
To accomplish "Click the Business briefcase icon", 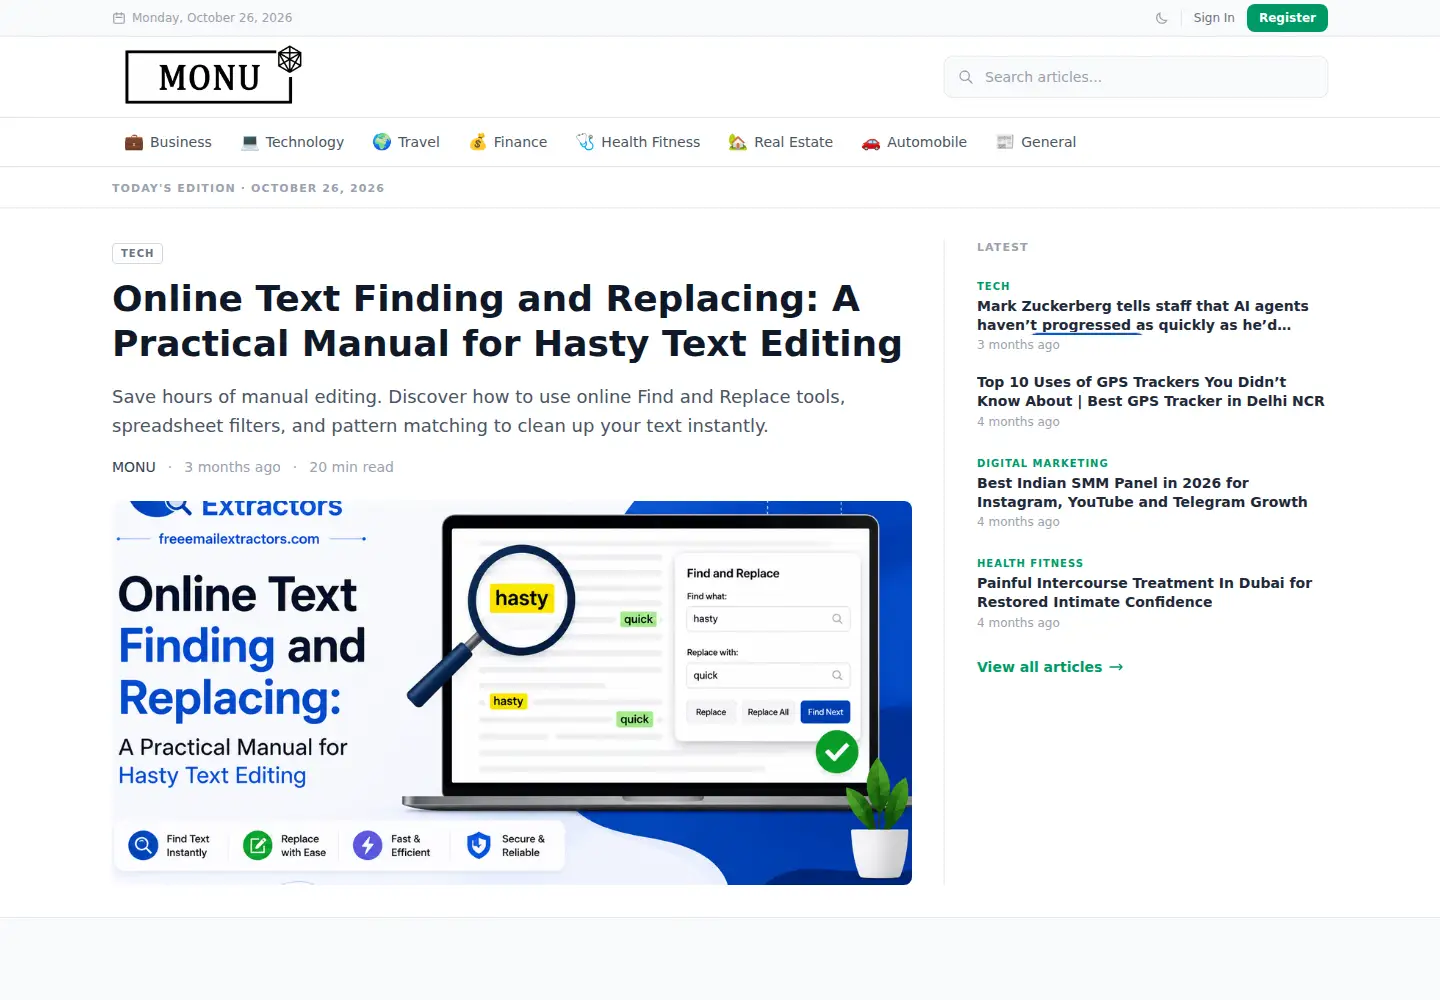I will click(x=133, y=142).
